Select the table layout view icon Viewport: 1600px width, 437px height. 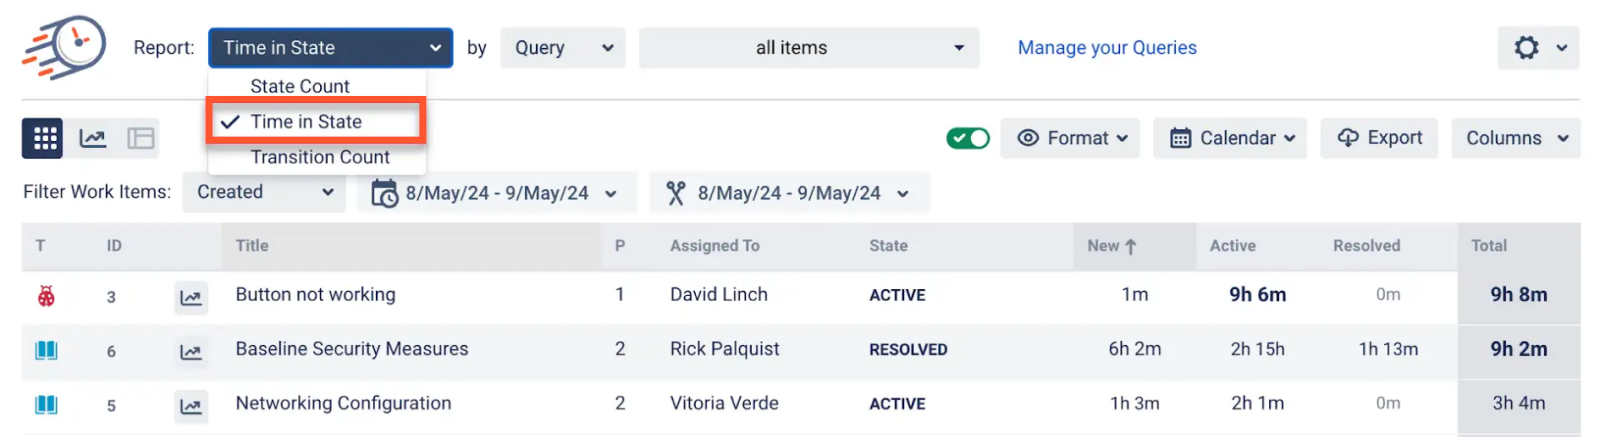pyautogui.click(x=141, y=138)
